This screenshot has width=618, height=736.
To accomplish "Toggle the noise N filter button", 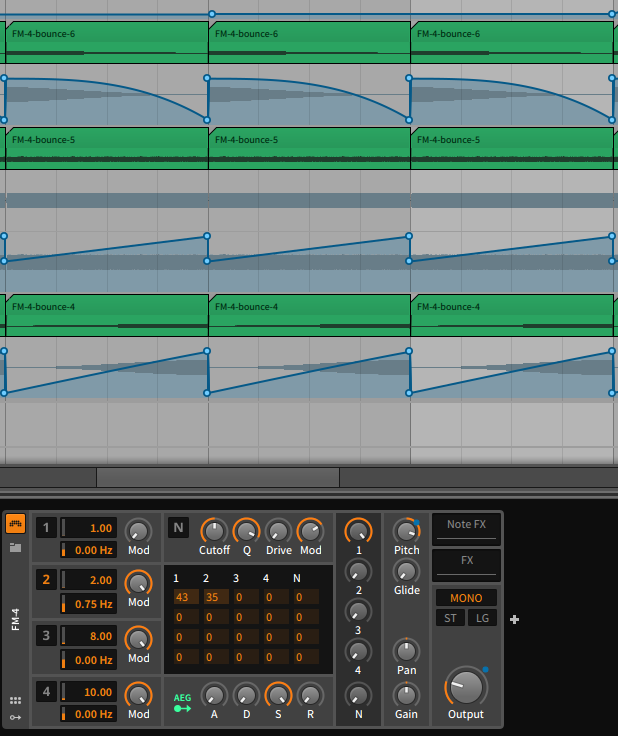I will (178, 528).
